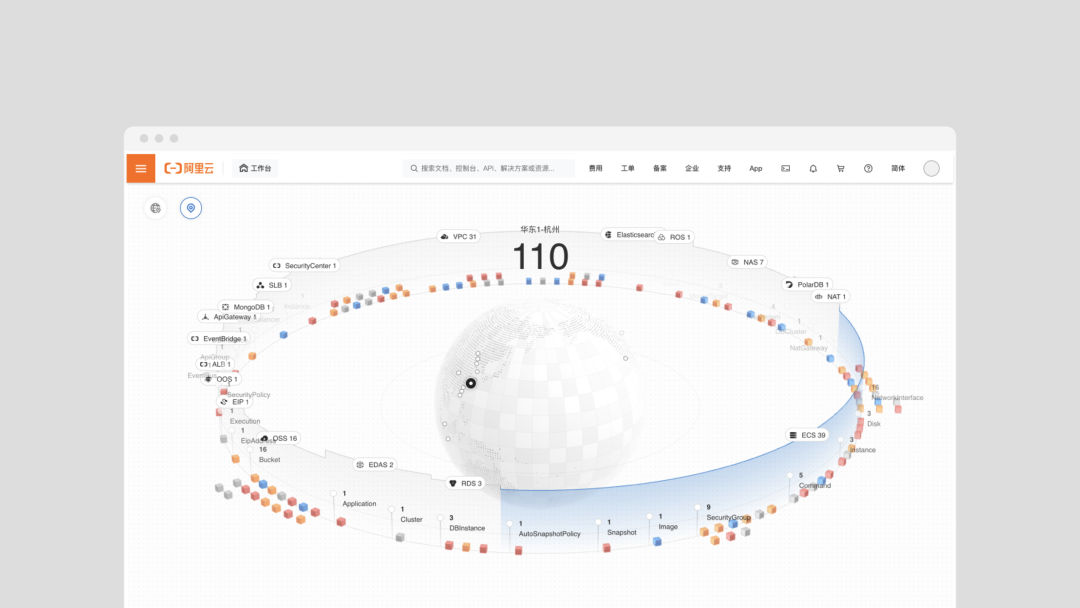Open Cloud Shell terminal icon
Image resolution: width=1080 pixels, height=608 pixels.
click(x=785, y=168)
